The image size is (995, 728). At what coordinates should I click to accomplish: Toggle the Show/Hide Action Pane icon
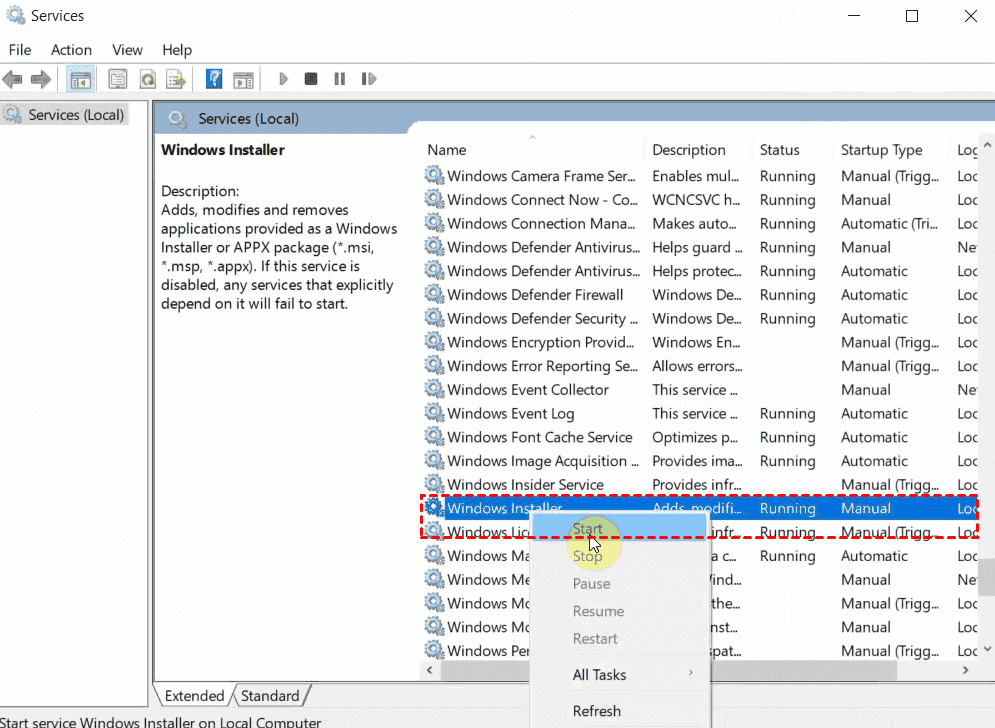(x=244, y=79)
